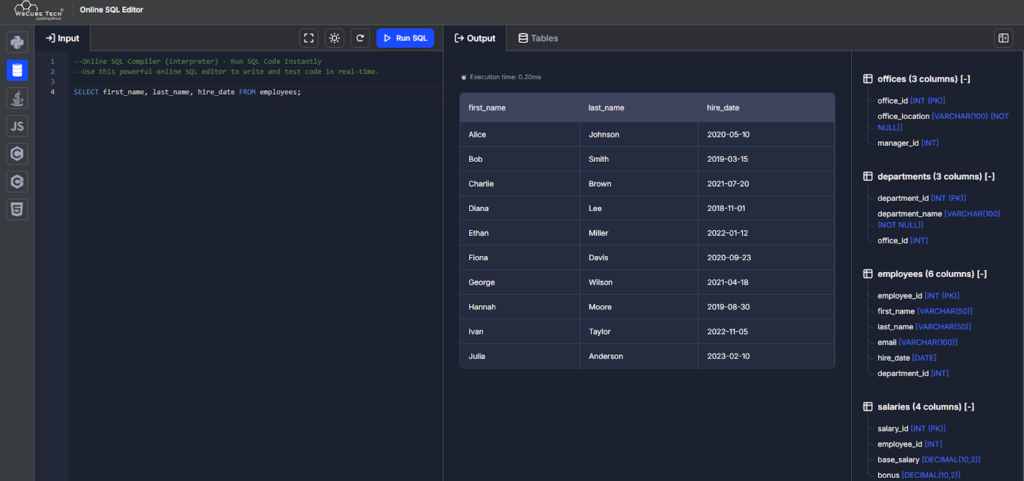Open the Python compiler from sidebar
The height and width of the screenshot is (481, 1024).
(x=17, y=42)
